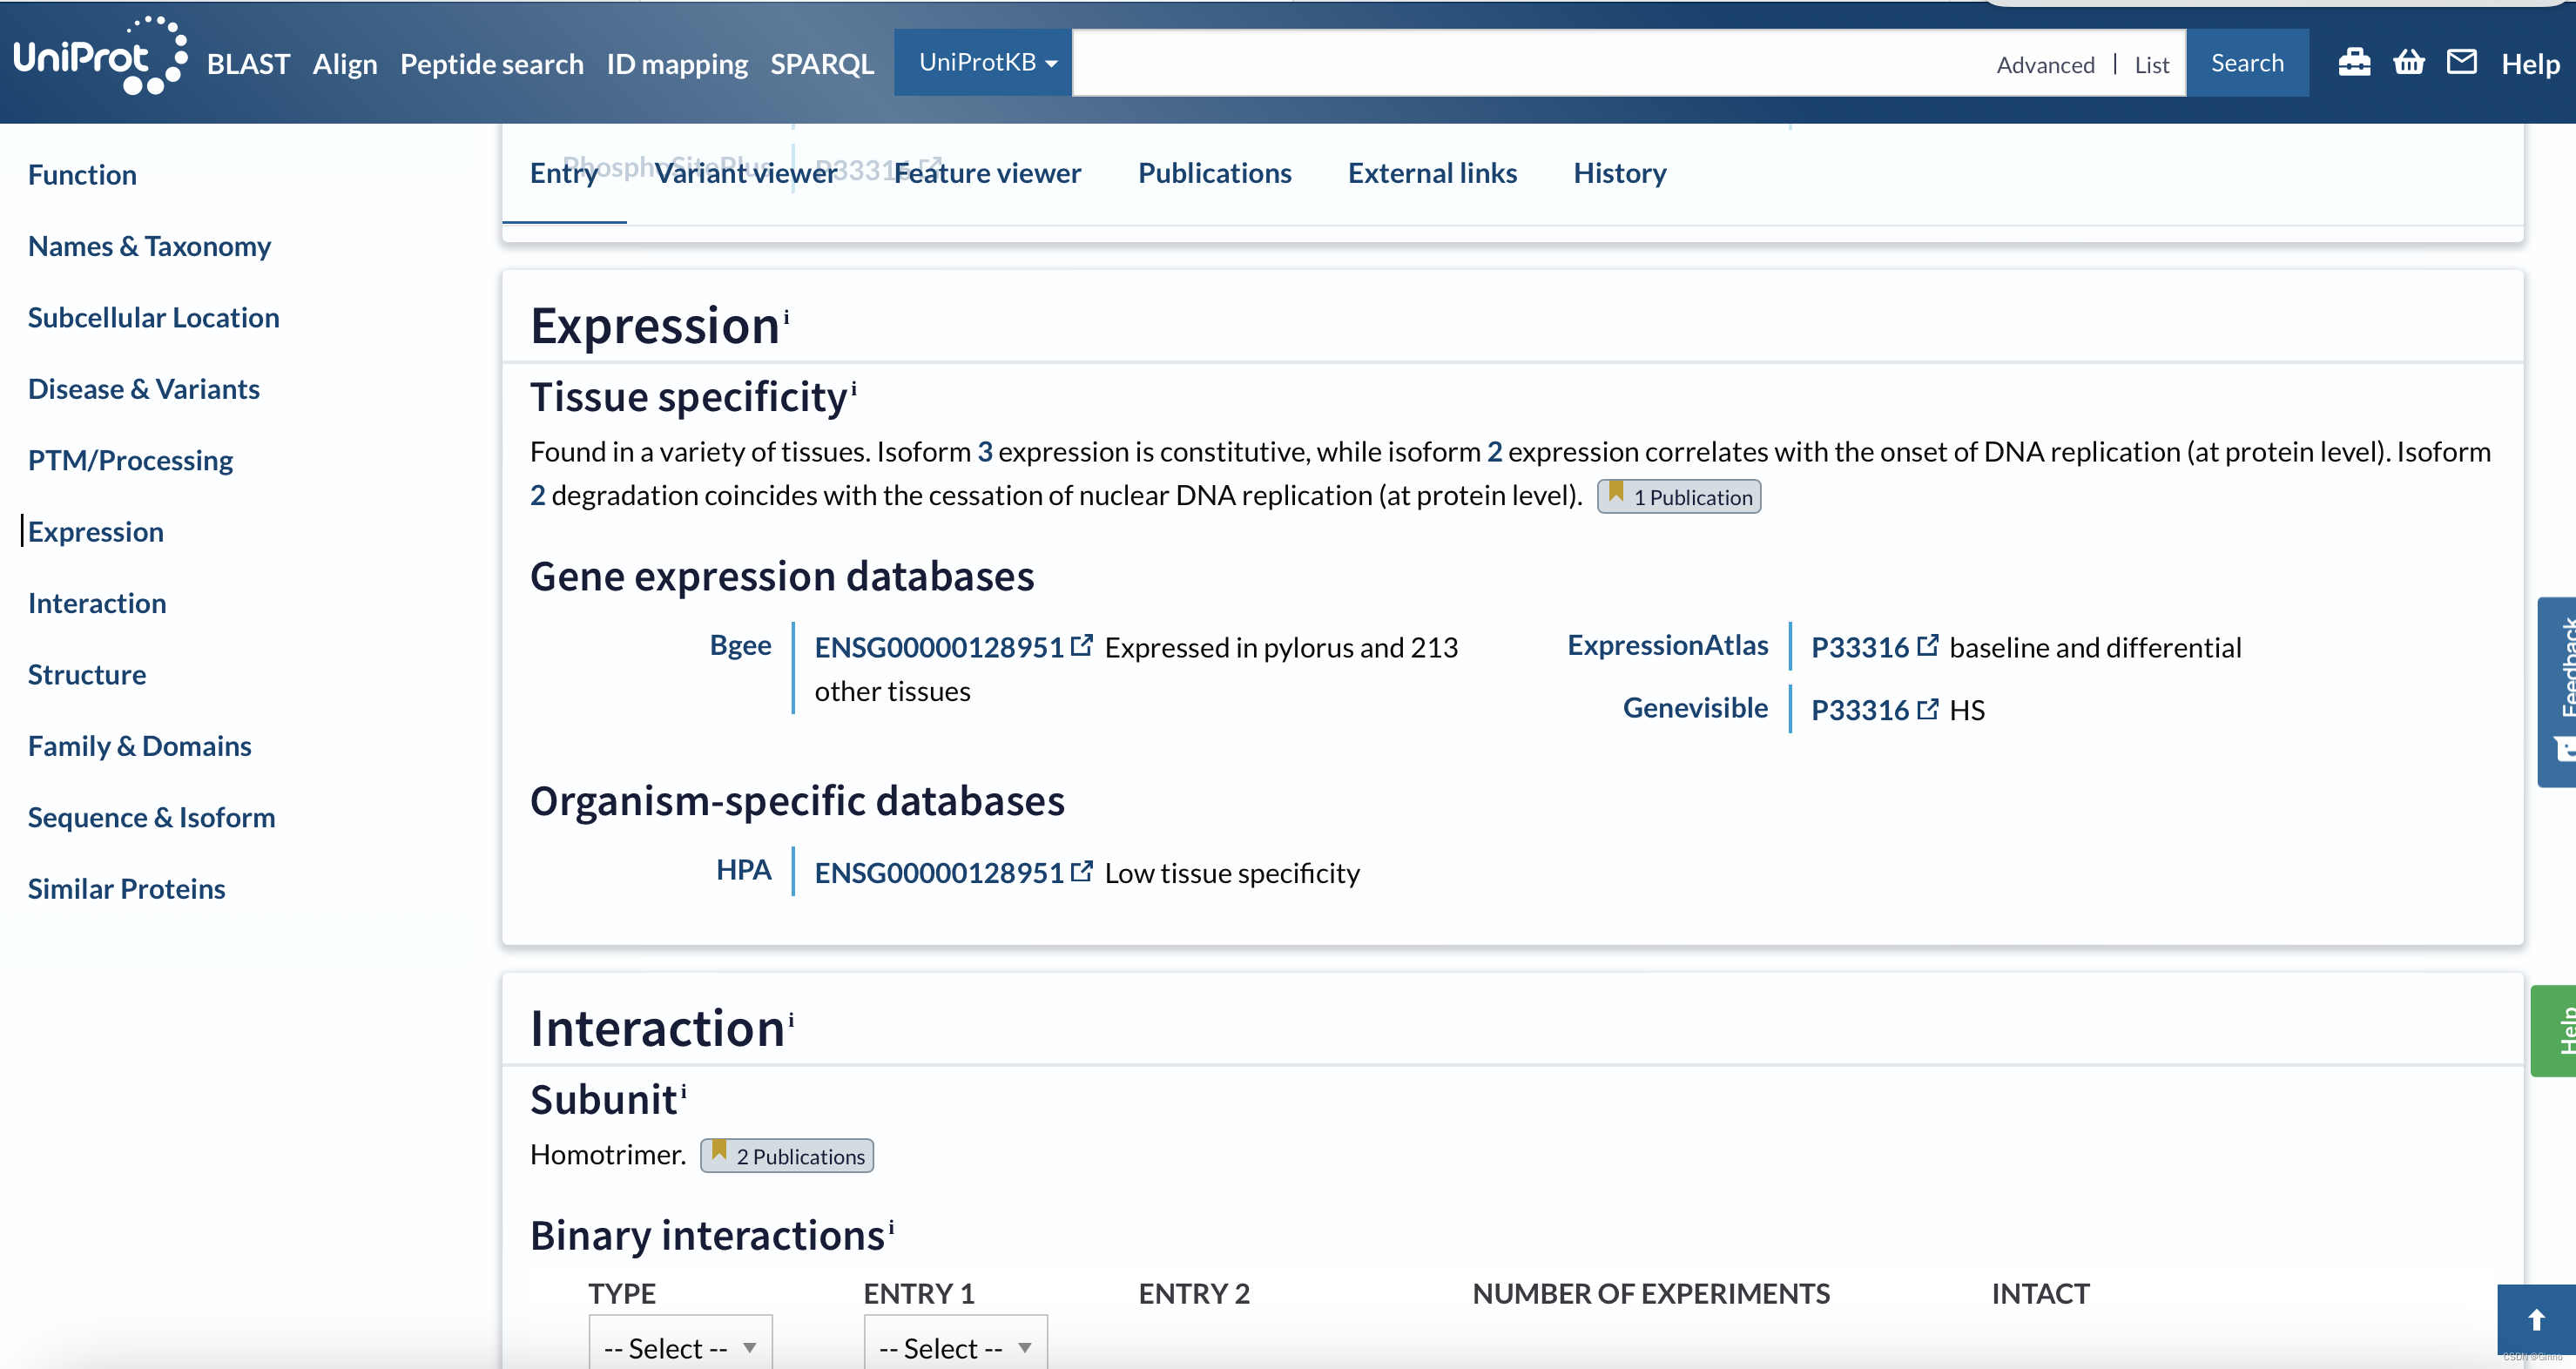Open the basket icon

point(2409,62)
